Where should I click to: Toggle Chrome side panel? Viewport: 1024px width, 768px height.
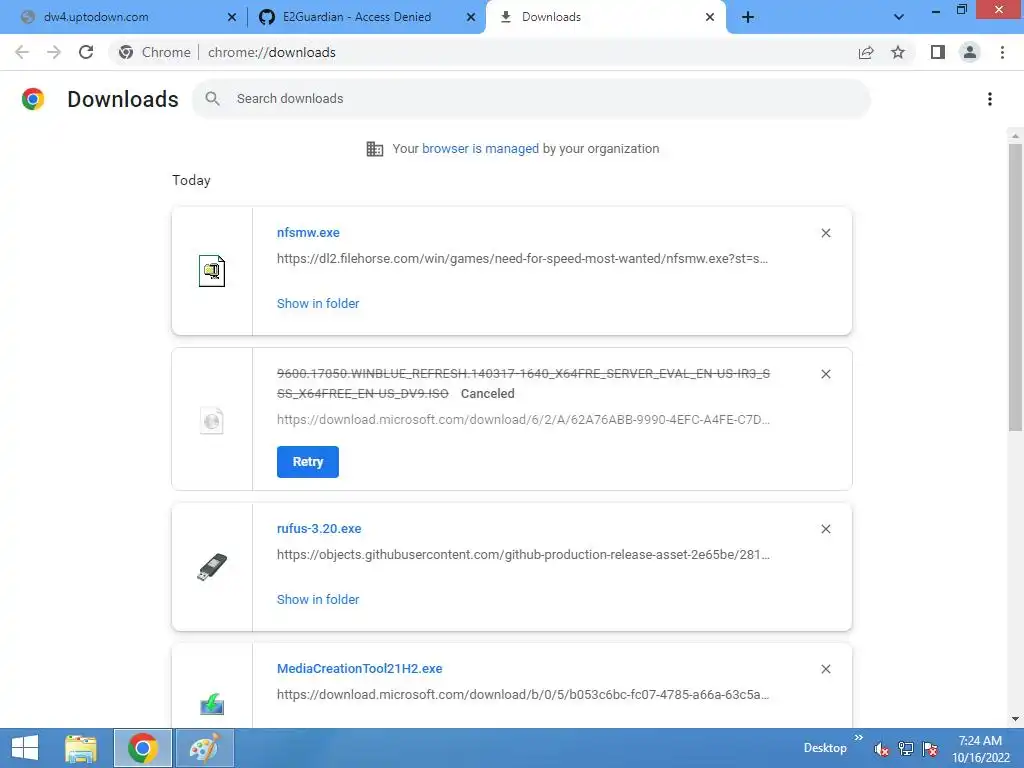[x=938, y=52]
